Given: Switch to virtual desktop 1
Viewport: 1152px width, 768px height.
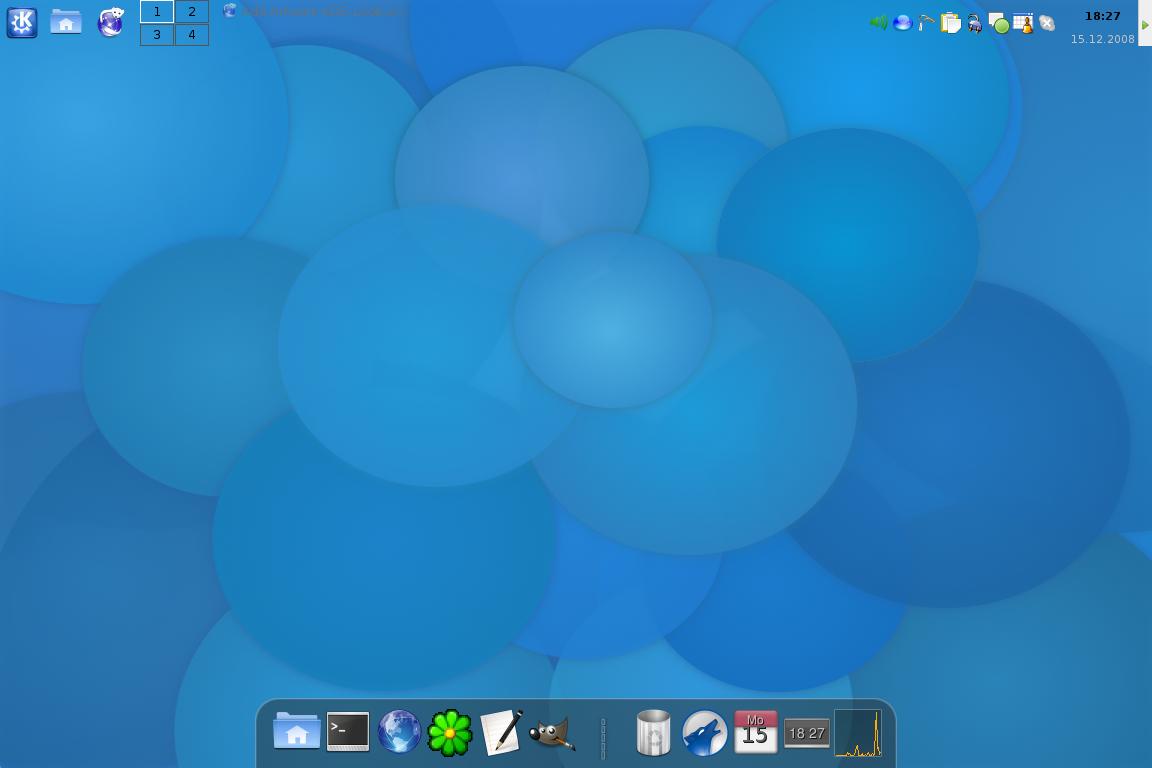Looking at the screenshot, I should click(157, 12).
